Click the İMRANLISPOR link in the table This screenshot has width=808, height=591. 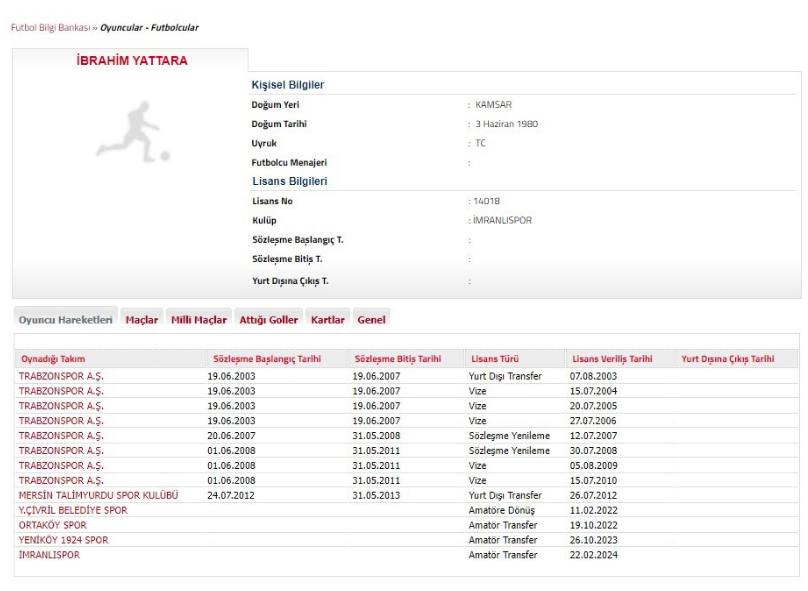pyautogui.click(x=49, y=555)
